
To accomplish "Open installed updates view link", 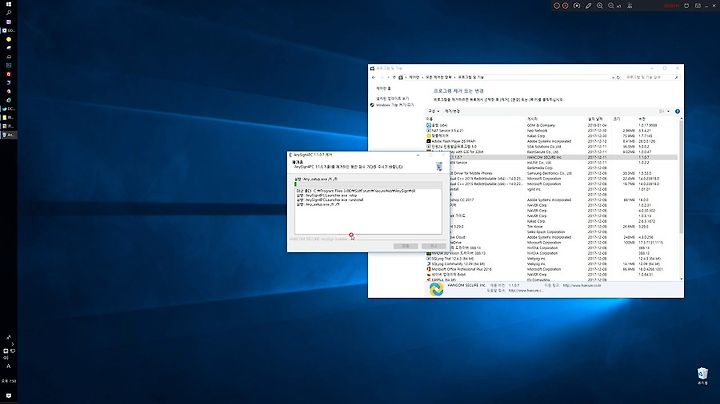I will pyautogui.click(x=392, y=98).
